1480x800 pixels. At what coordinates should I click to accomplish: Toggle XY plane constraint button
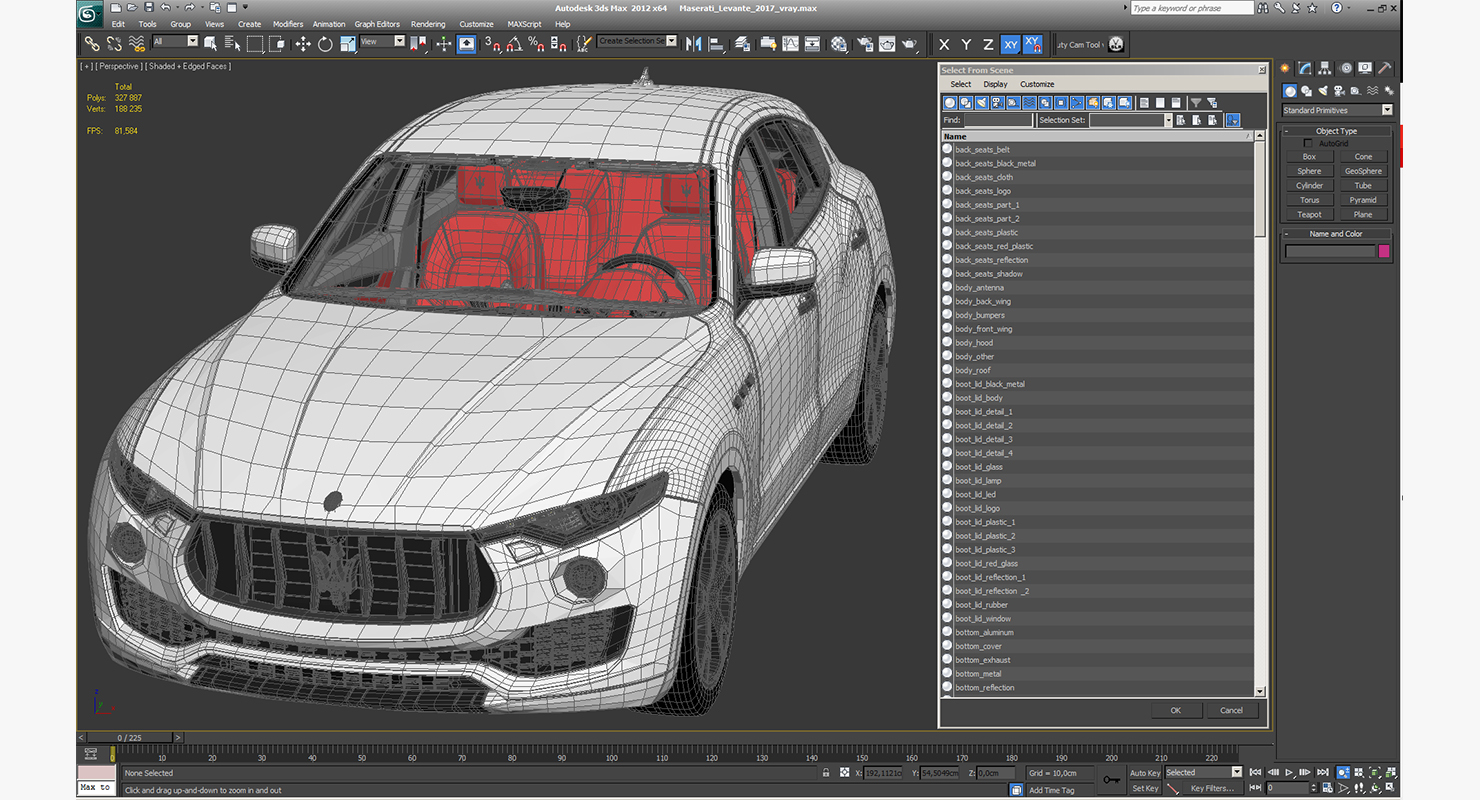1010,44
